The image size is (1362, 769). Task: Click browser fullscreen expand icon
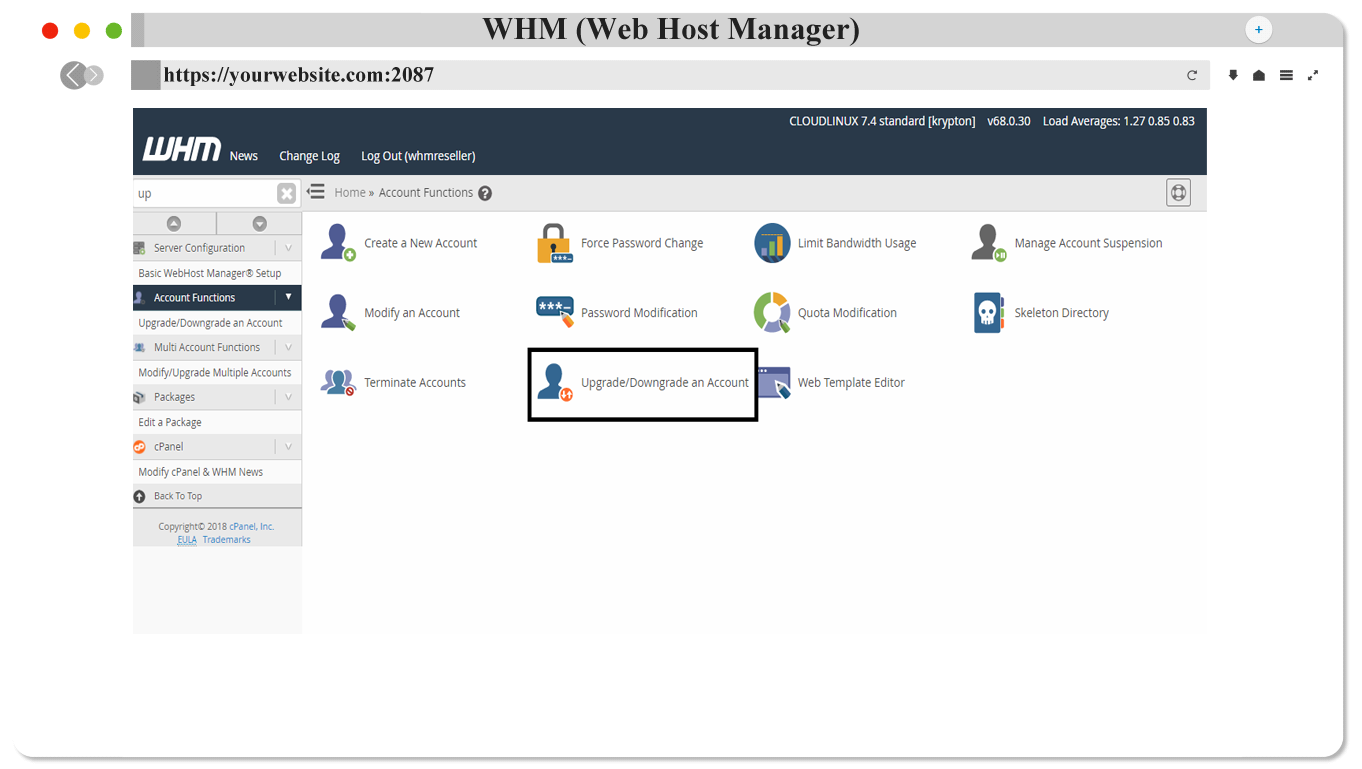1313,75
